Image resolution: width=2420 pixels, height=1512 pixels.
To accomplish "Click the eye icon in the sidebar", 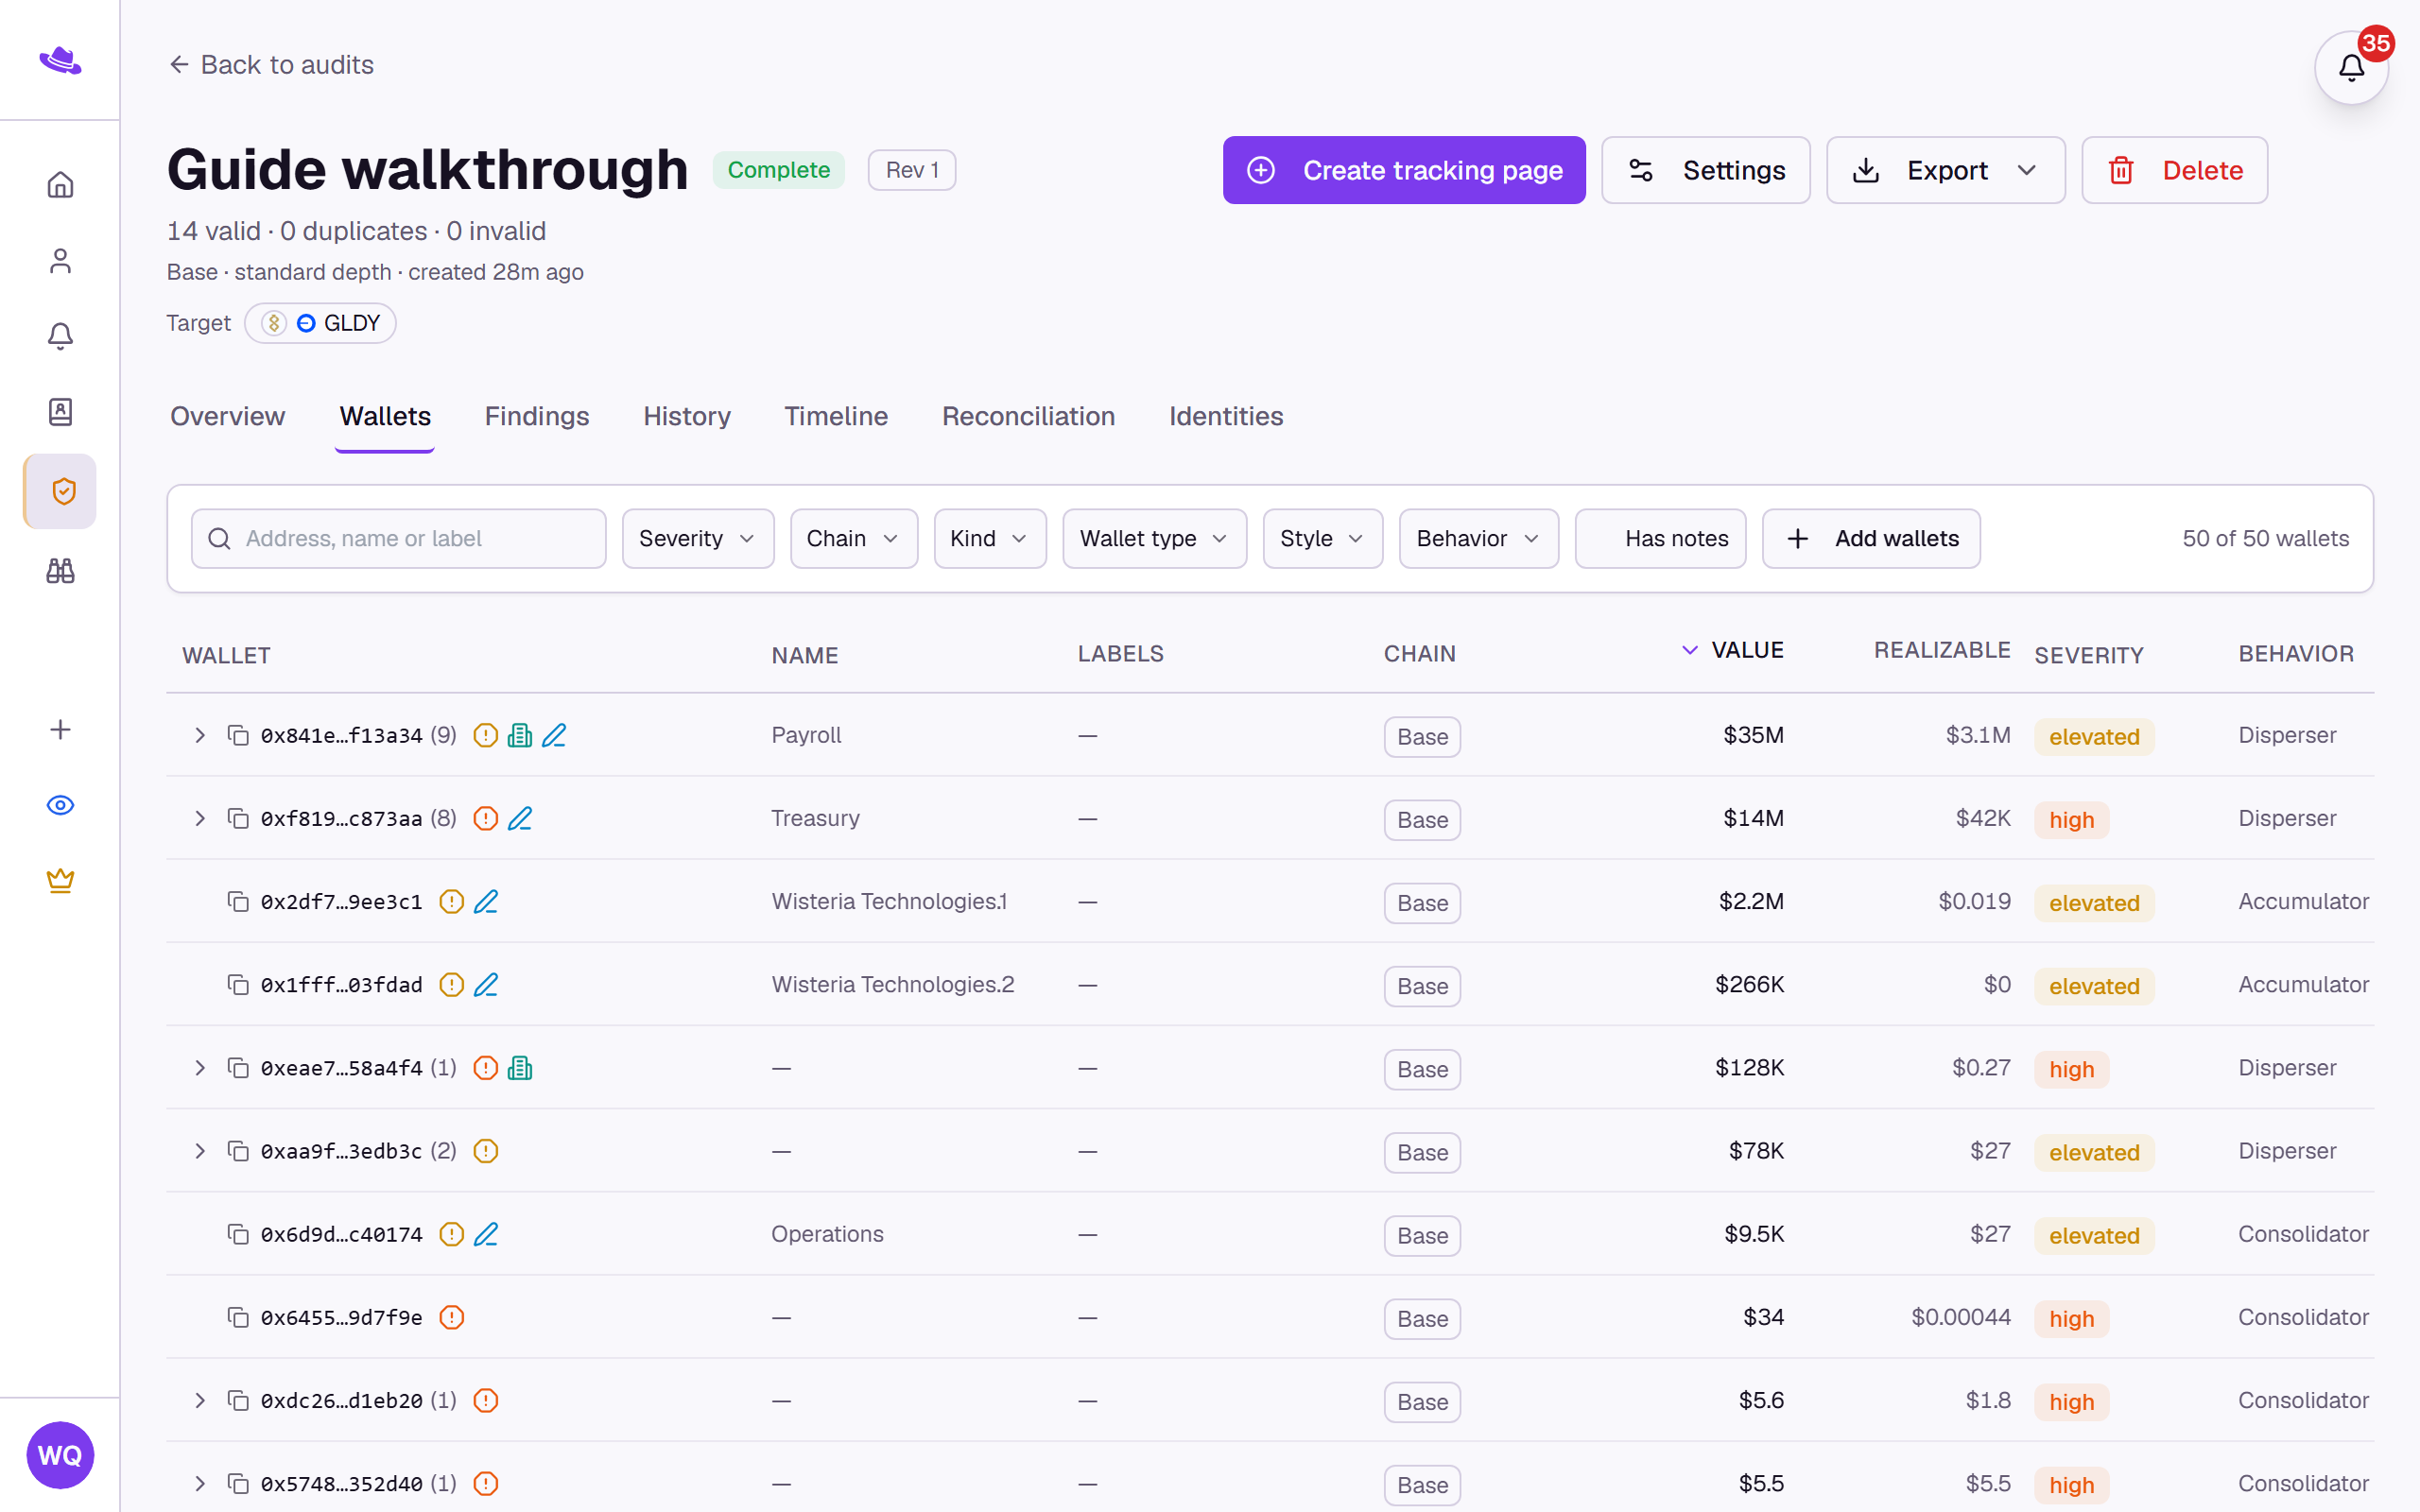I will click(60, 805).
